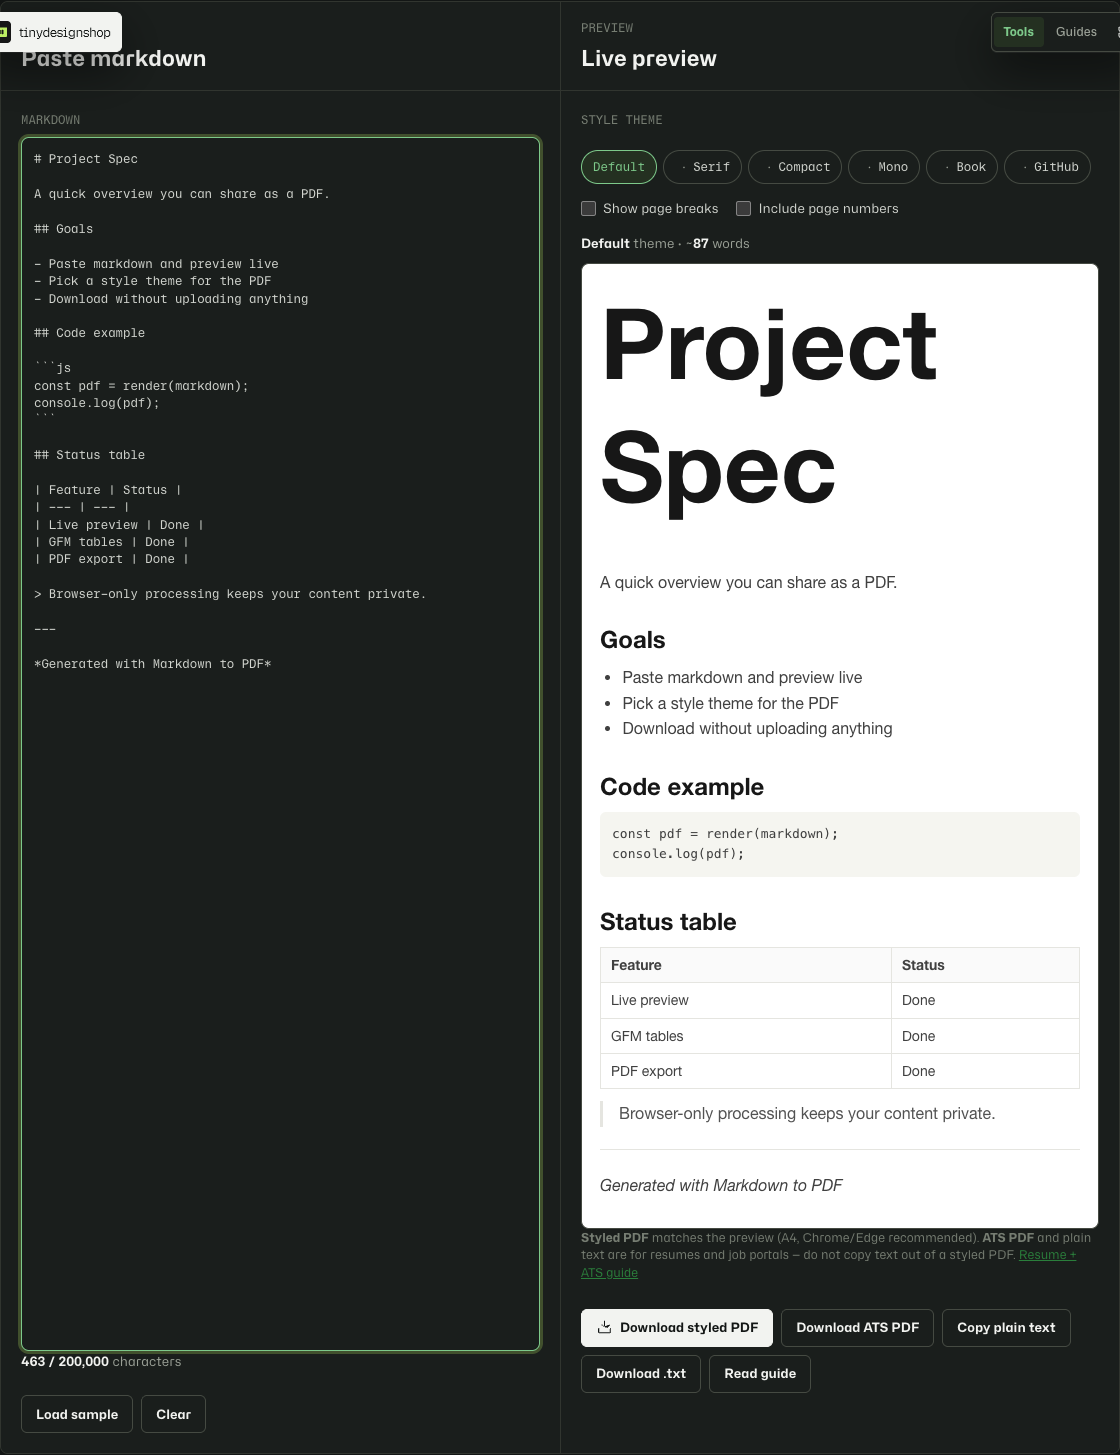This screenshot has height=1455, width=1120.
Task: Click 'Default theme · ~87 words' status text
Action: 665,243
